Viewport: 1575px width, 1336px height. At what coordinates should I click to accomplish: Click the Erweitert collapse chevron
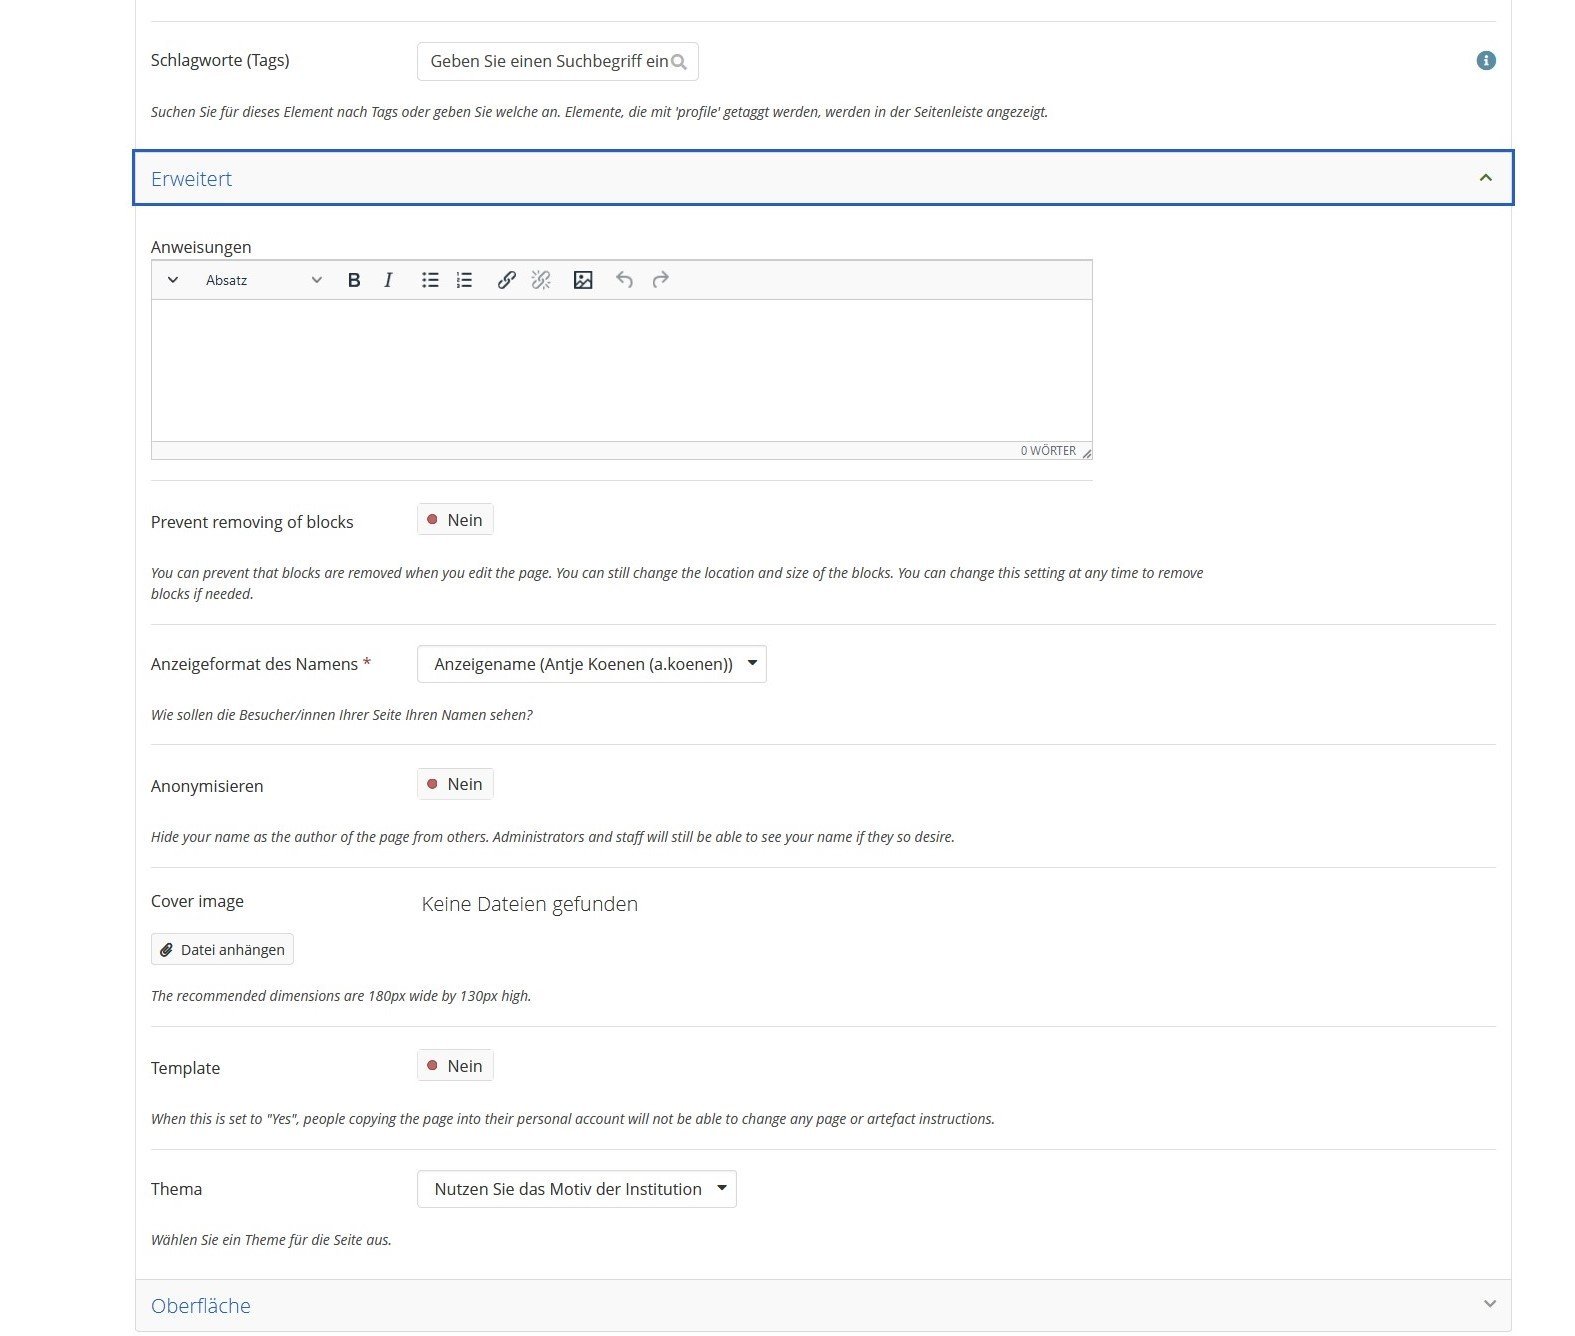(1486, 178)
